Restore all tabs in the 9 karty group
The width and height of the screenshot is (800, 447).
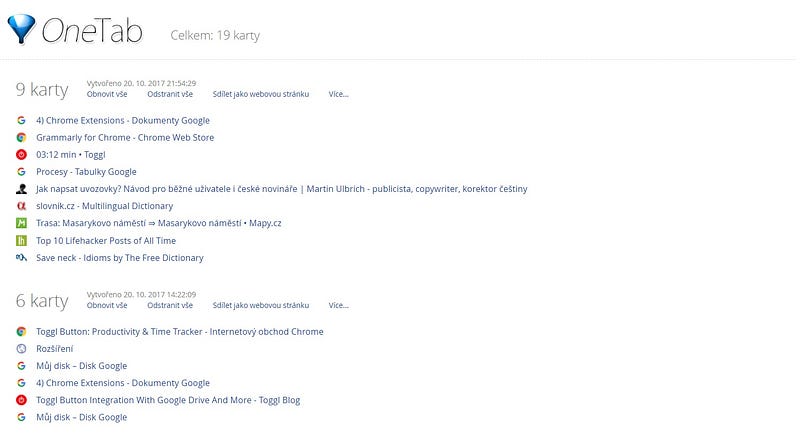tap(107, 94)
